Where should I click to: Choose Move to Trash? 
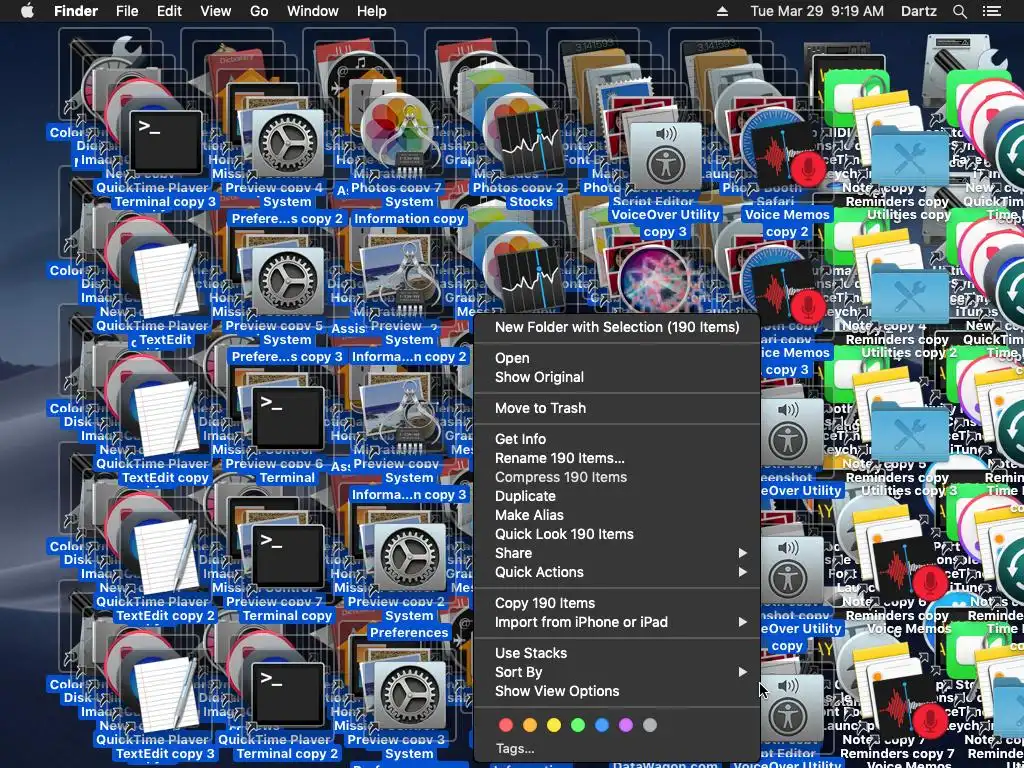pyautogui.click(x=617, y=408)
